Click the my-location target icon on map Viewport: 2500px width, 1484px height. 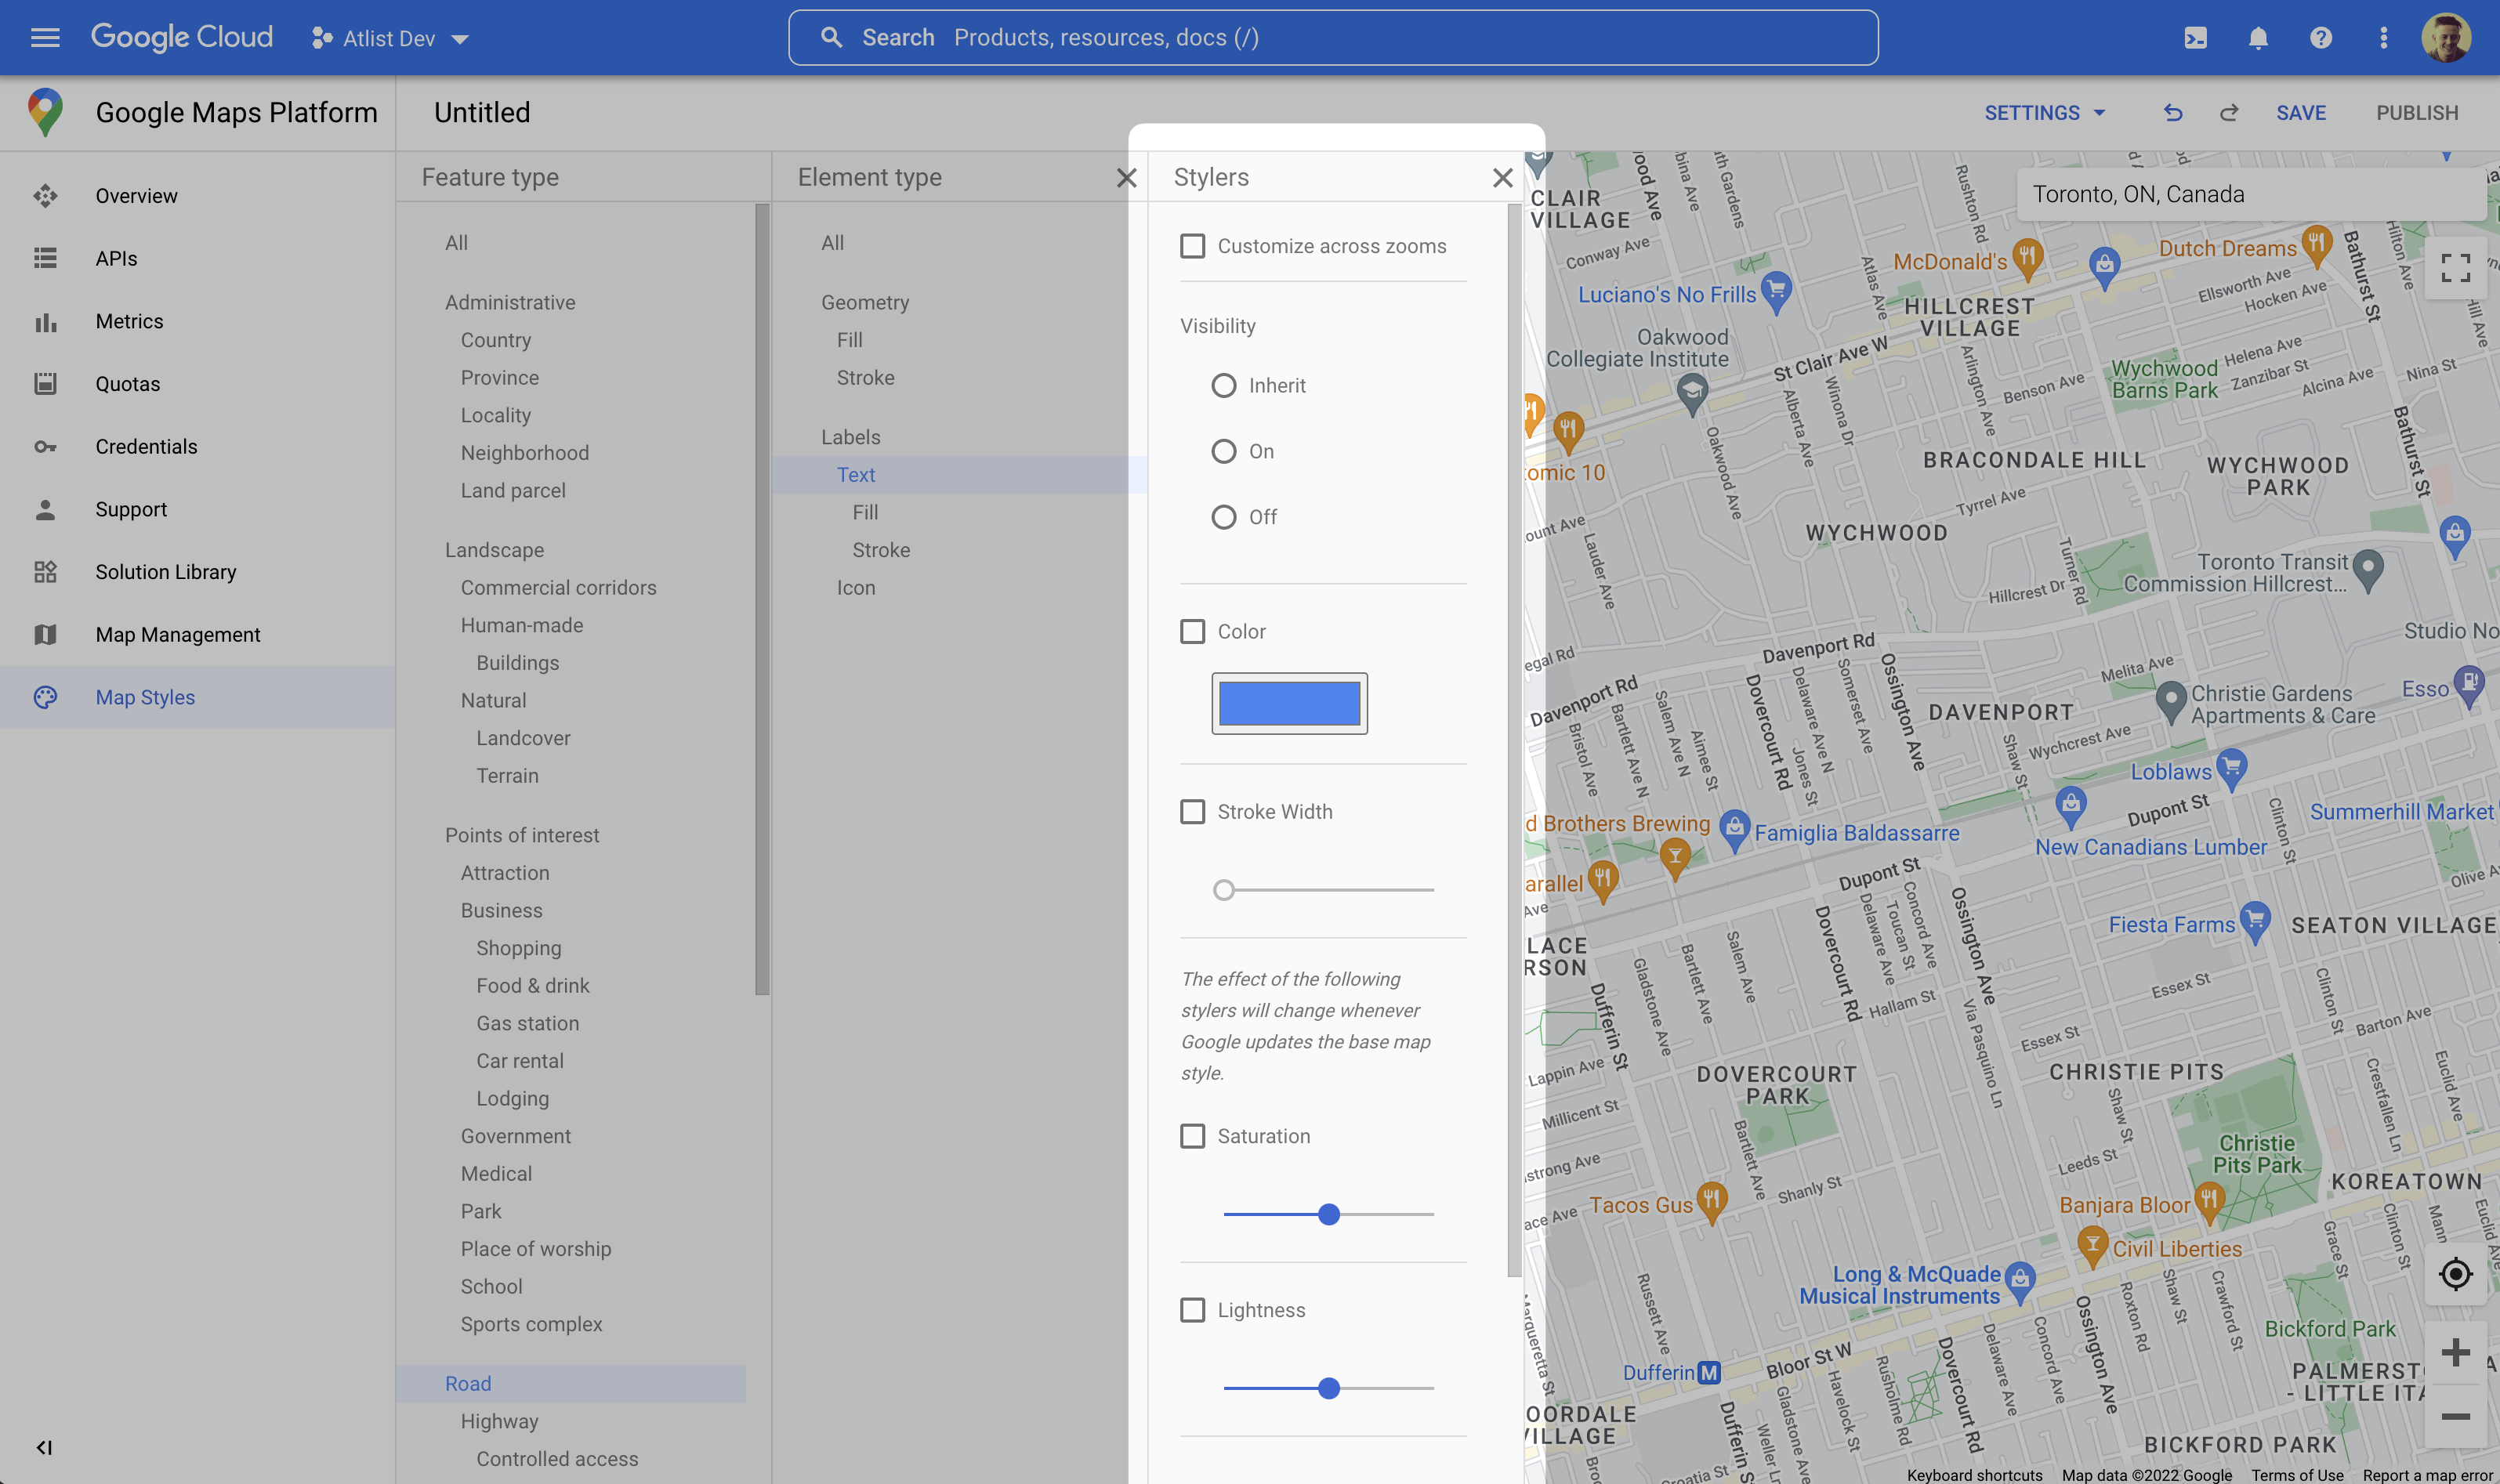point(2455,1274)
